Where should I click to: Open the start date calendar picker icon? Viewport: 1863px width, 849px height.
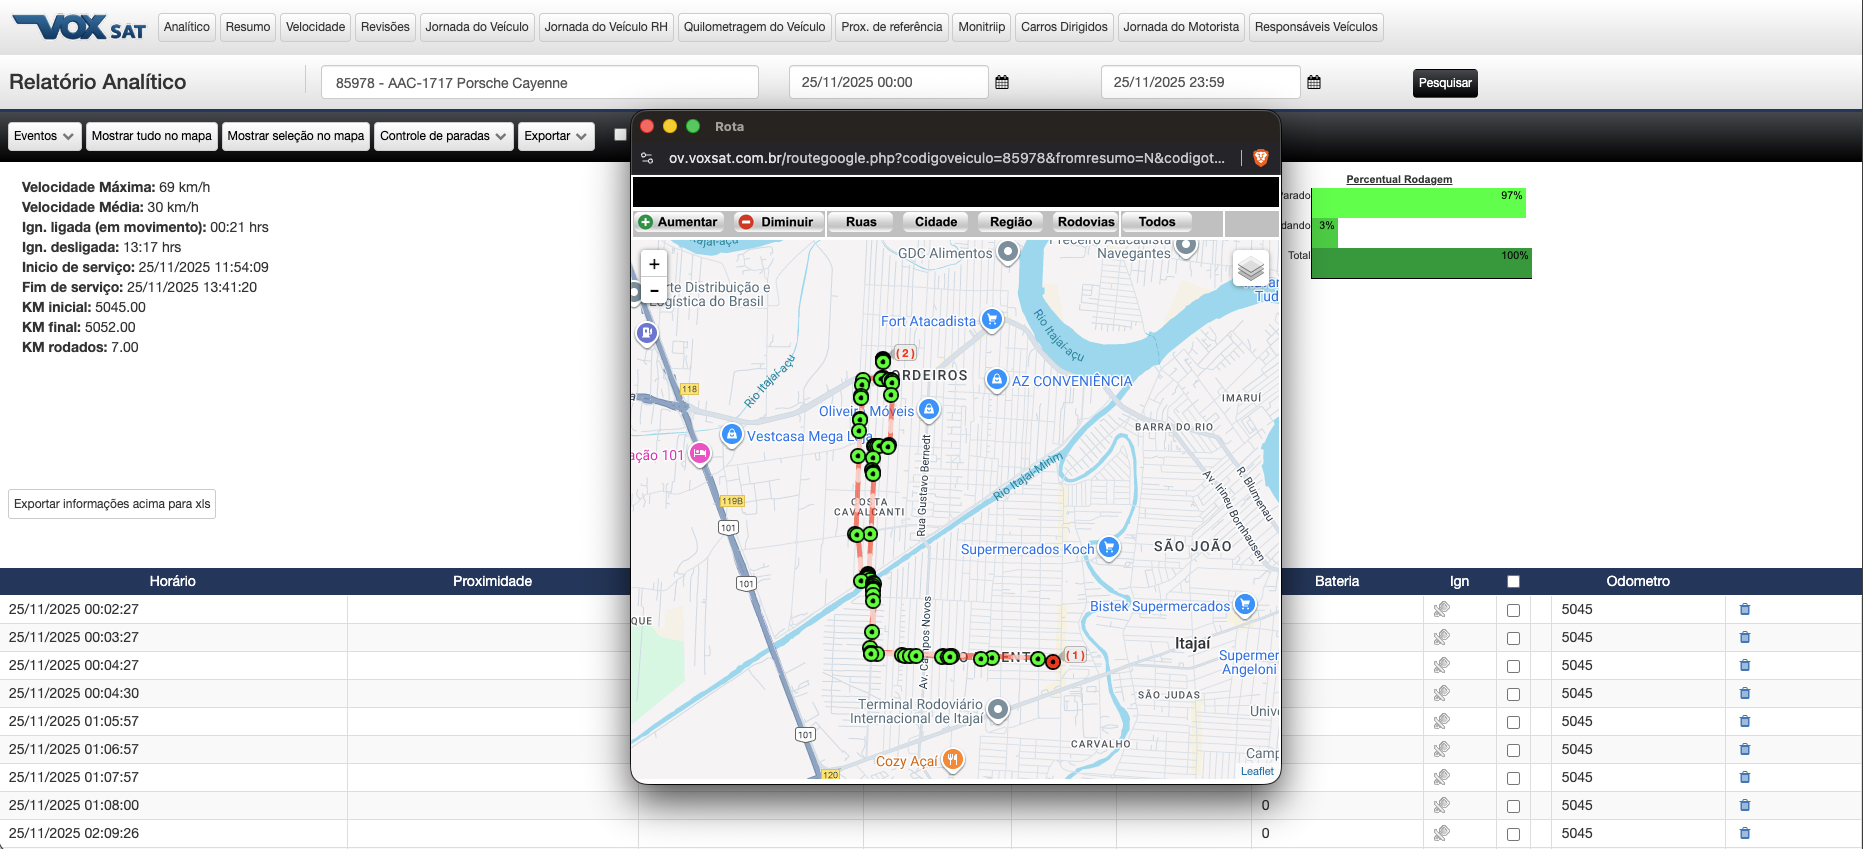[1002, 83]
